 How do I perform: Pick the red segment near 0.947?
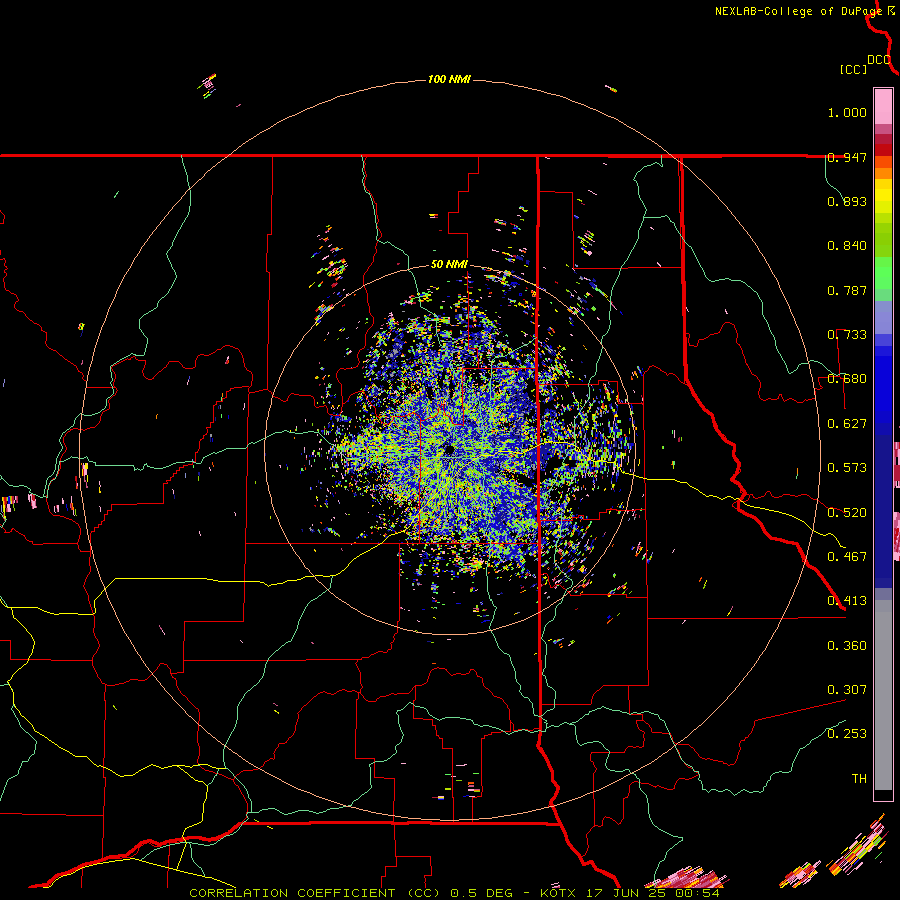point(883,150)
